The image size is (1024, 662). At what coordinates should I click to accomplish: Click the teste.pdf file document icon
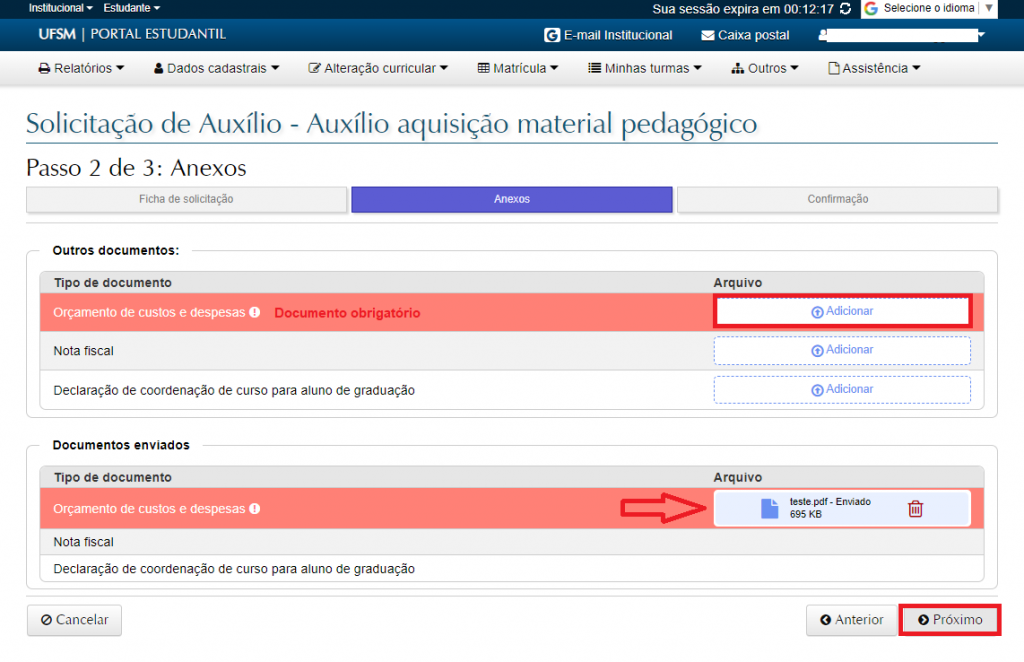click(x=768, y=509)
